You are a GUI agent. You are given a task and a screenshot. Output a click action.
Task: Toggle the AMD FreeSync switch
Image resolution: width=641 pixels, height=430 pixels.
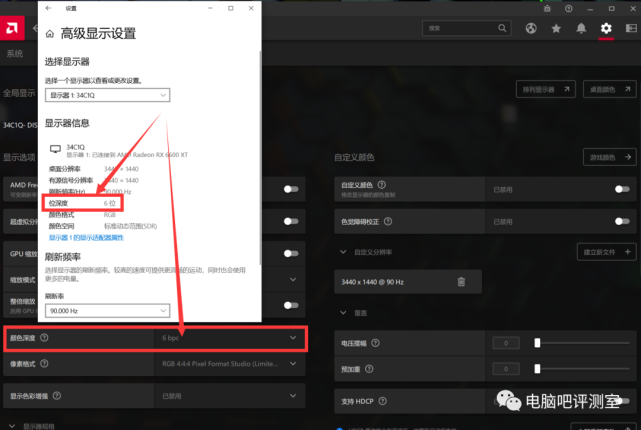click(291, 189)
